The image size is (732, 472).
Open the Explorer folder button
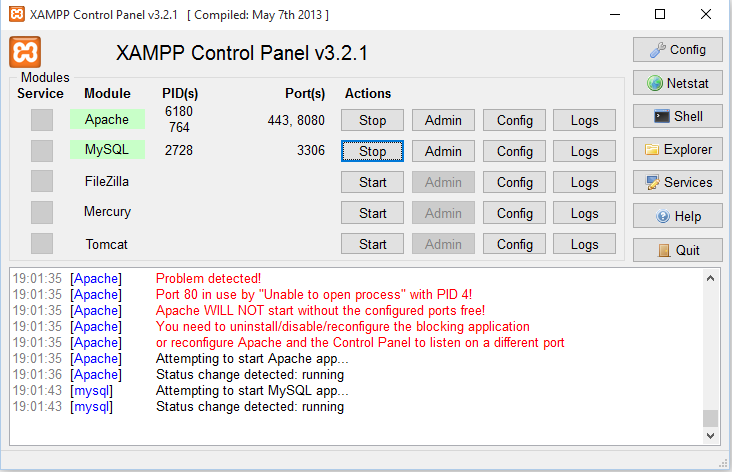click(678, 149)
